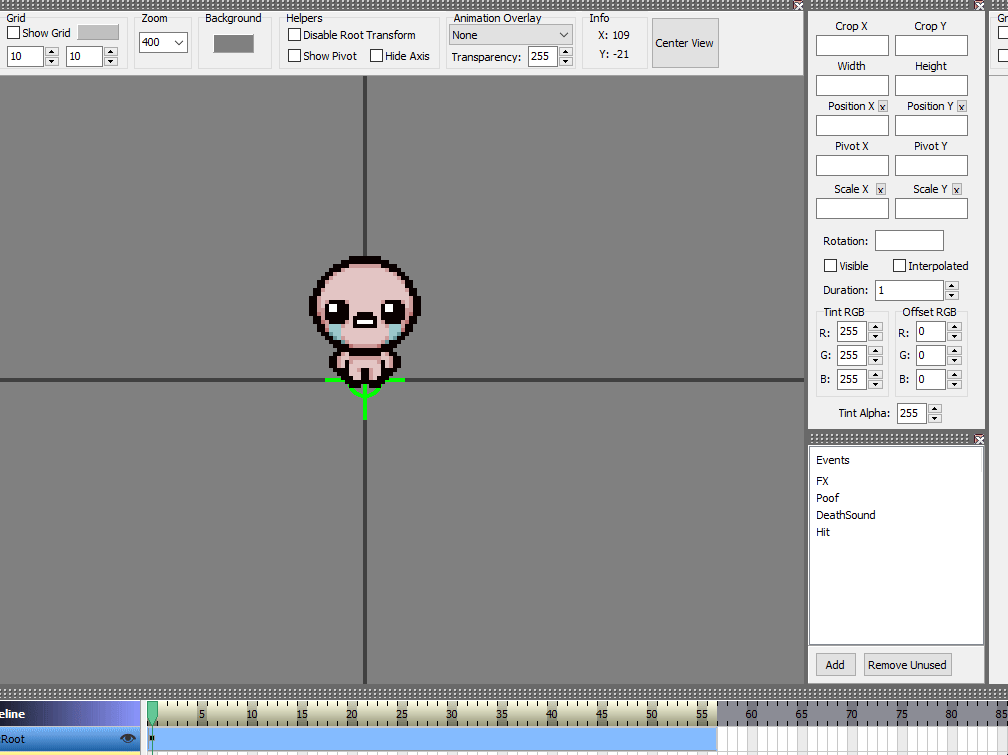The image size is (1008, 755).
Task: Enable Hide Axis in the Helpers panel
Action: pos(376,56)
